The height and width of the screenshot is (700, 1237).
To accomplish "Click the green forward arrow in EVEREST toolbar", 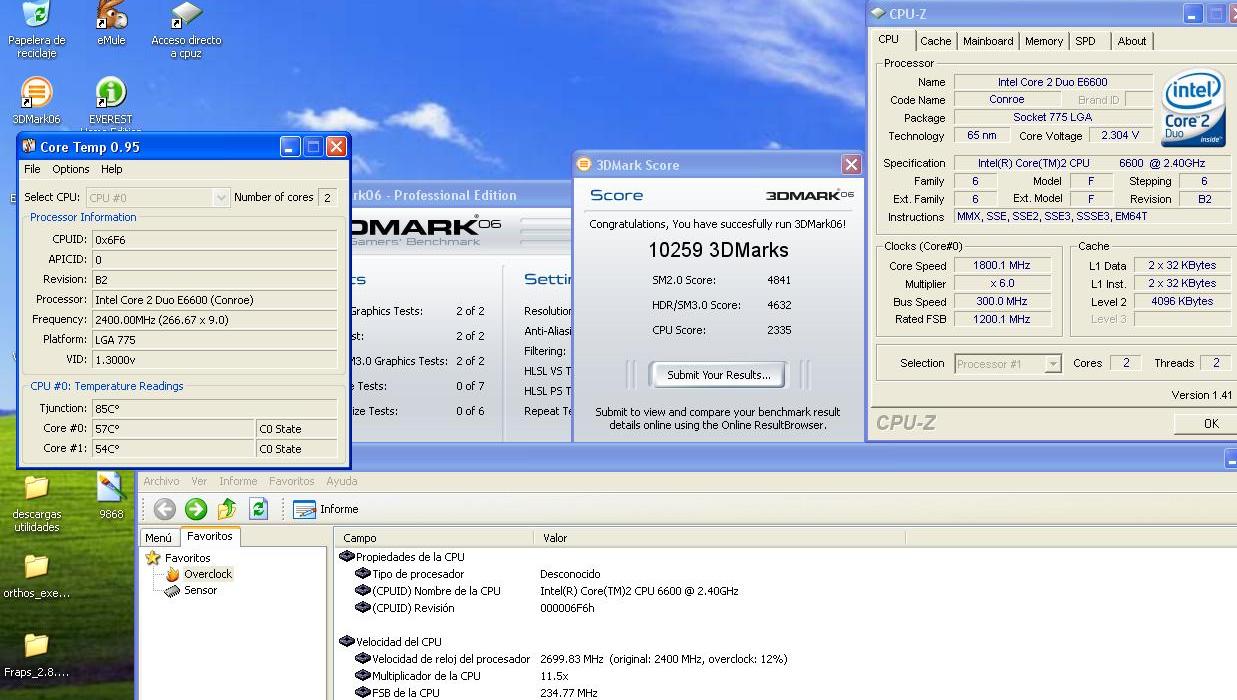I will coord(196,509).
